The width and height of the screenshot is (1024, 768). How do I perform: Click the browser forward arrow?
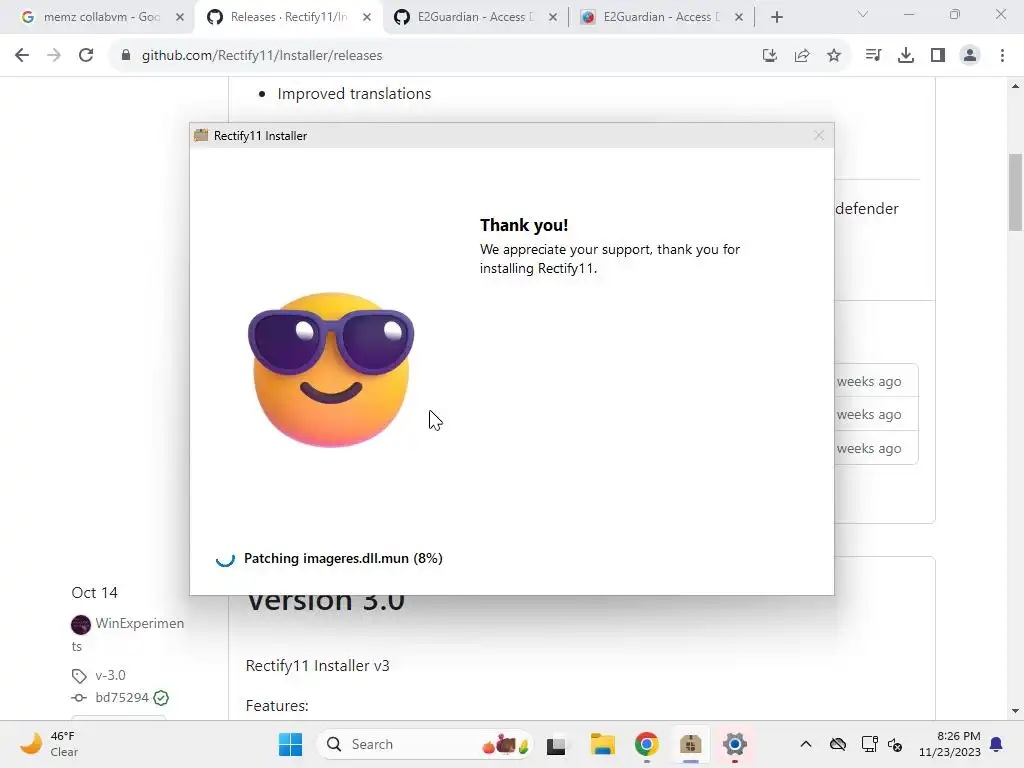(54, 56)
